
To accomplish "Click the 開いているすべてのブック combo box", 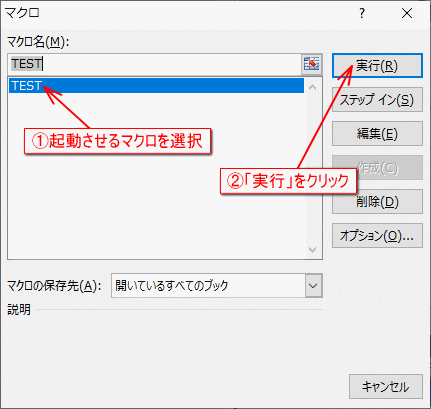I will [217, 286].
